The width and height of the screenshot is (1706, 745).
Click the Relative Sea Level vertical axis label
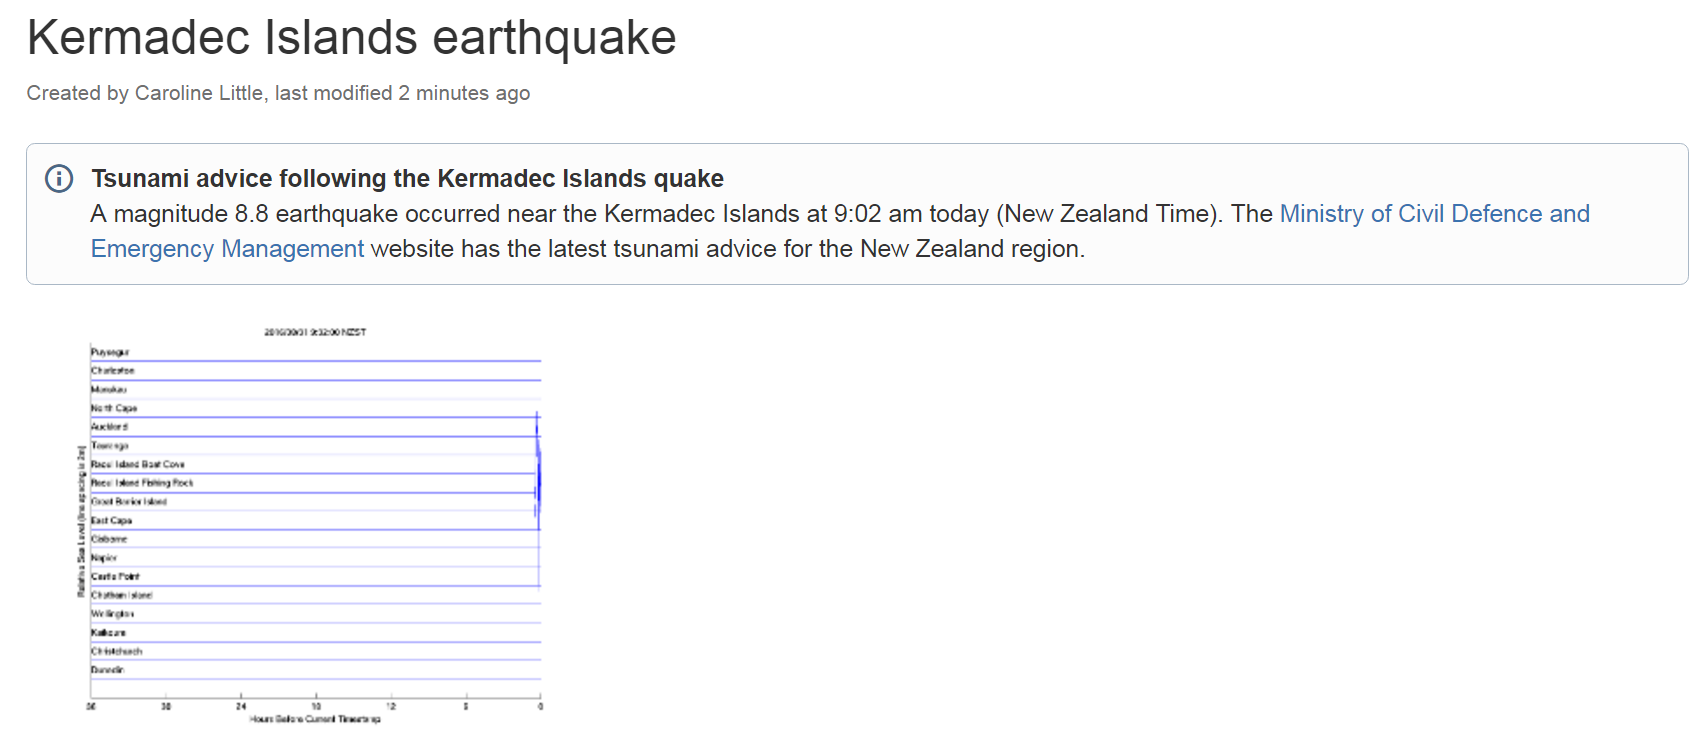pyautogui.click(x=81, y=521)
